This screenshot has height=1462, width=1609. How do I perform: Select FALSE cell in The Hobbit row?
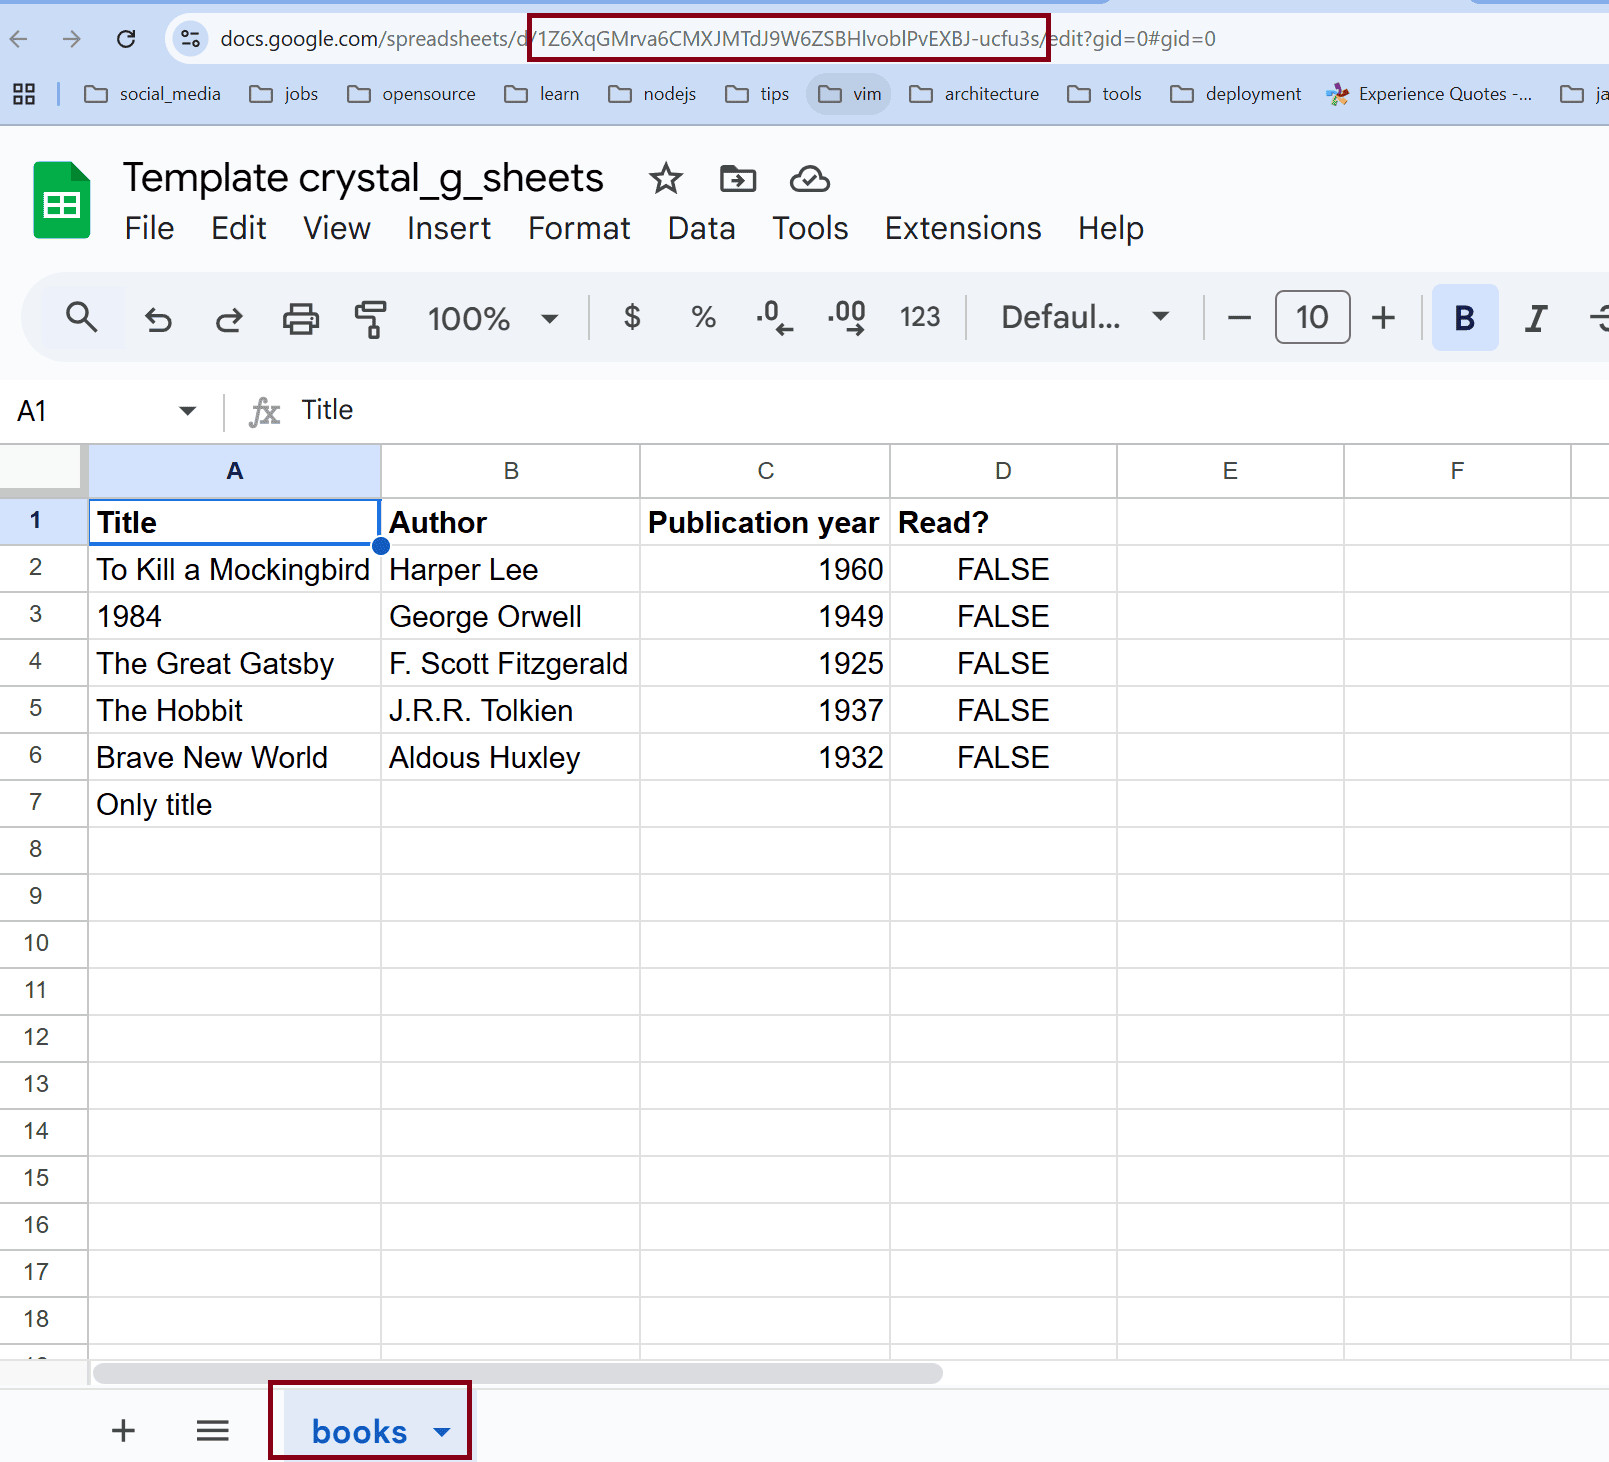tap(1003, 710)
